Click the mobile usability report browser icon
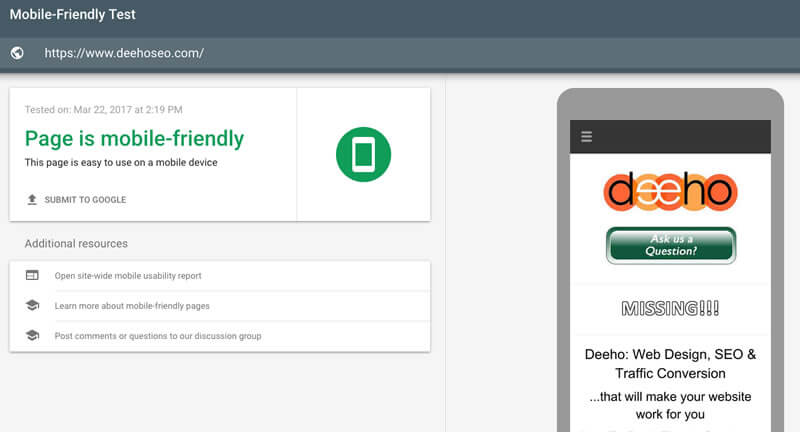The height and width of the screenshot is (432, 800). 32,275
